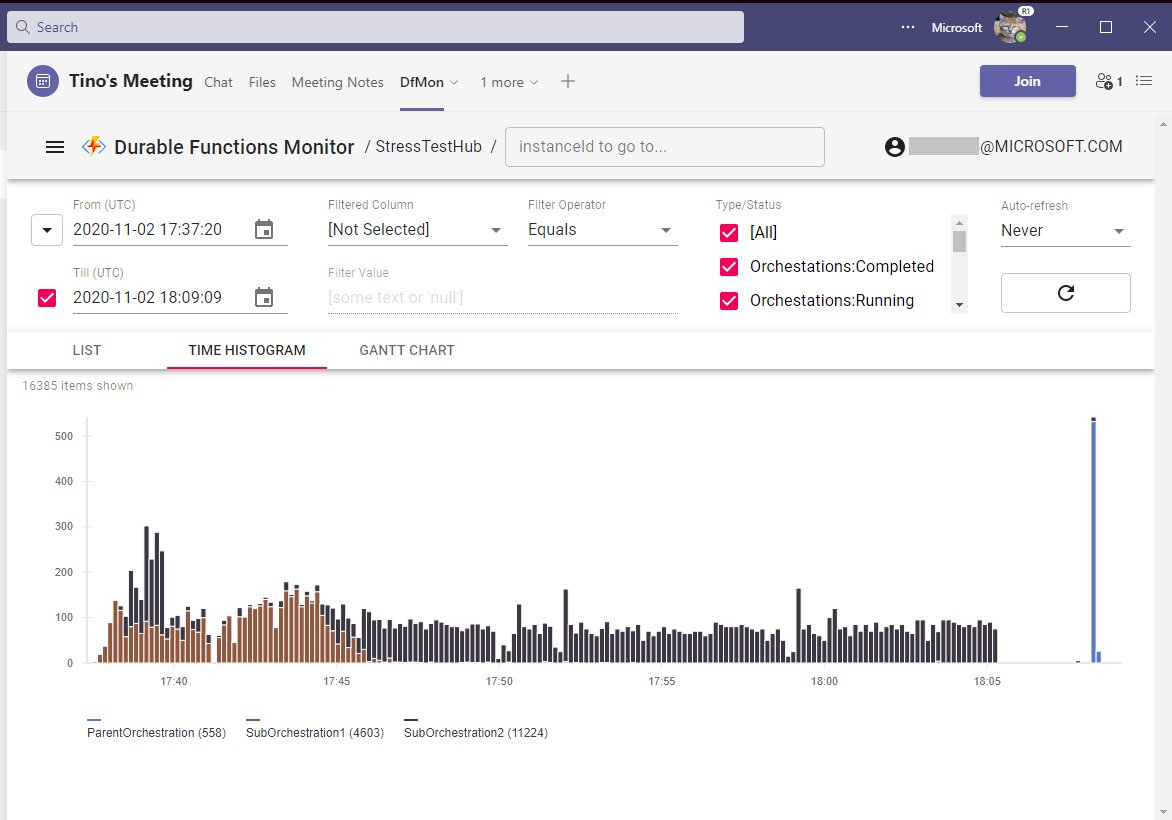Expand the 1 more tabs dropdown
The height and width of the screenshot is (820, 1172).
tap(509, 82)
